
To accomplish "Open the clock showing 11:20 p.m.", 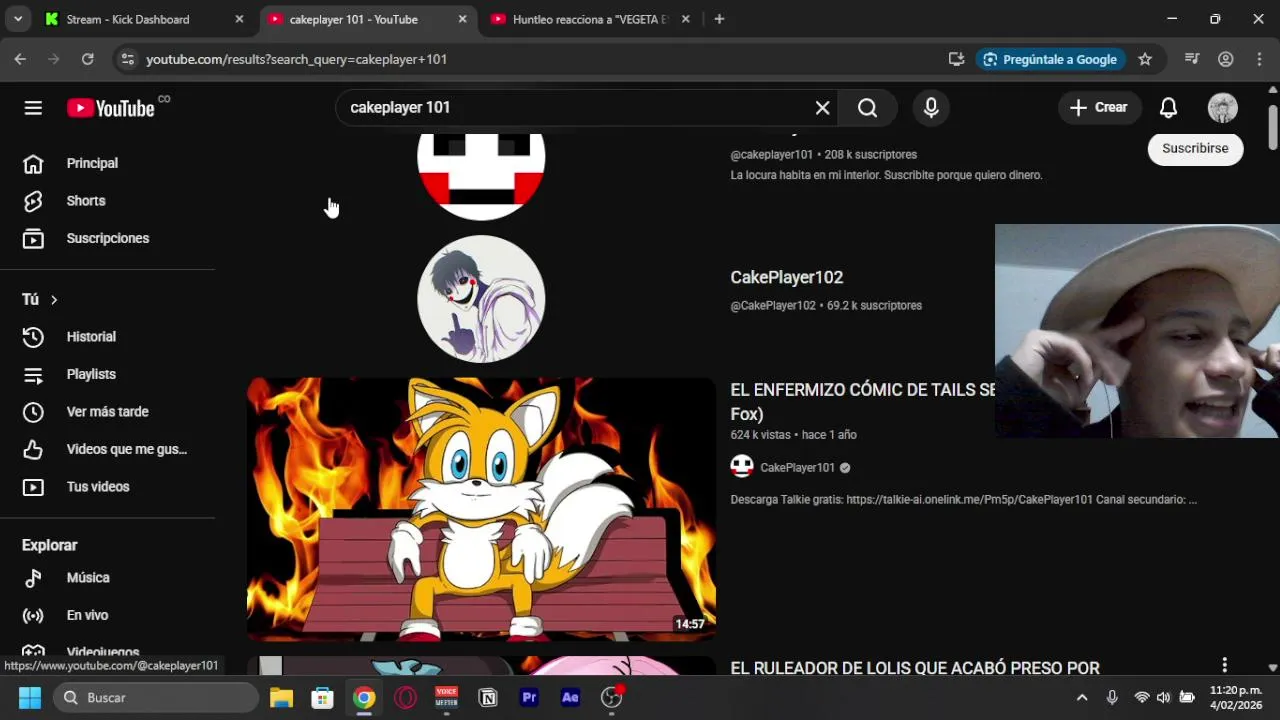I will (1236, 697).
